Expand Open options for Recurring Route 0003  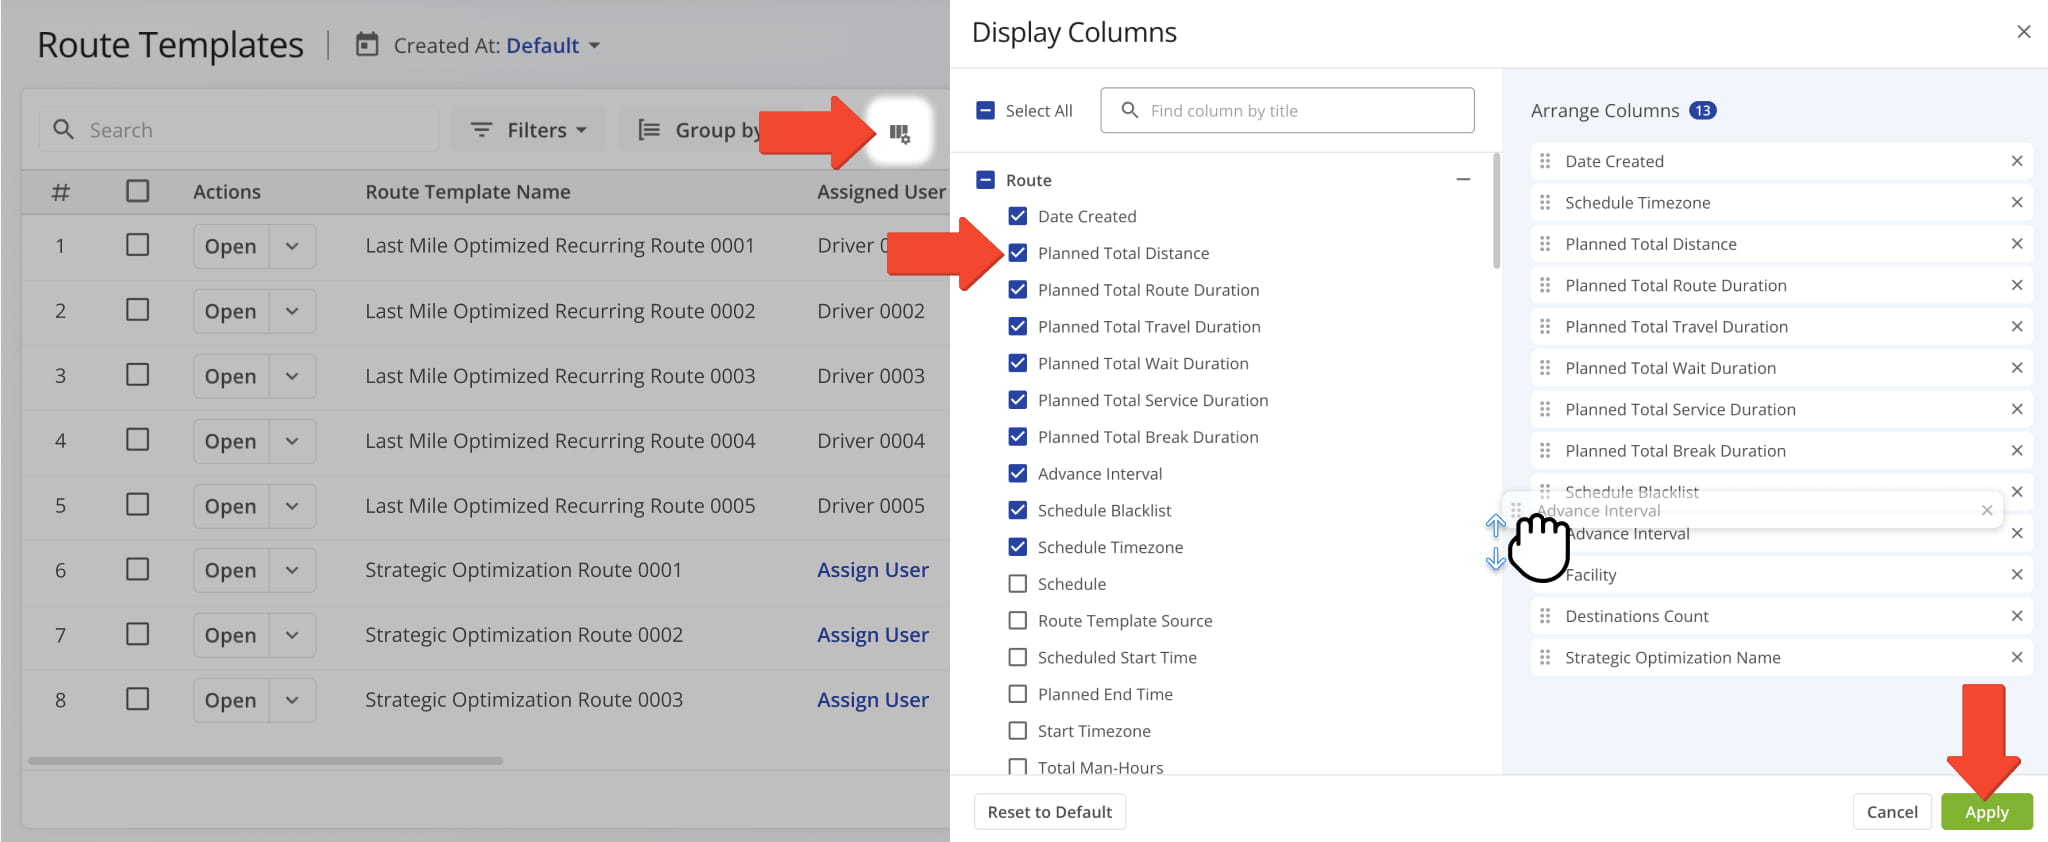pos(292,376)
